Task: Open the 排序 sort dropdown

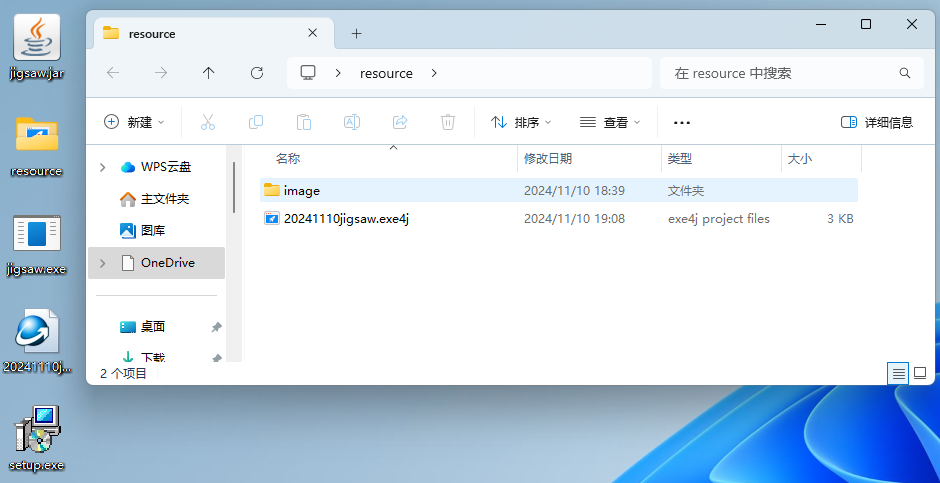Action: click(x=521, y=122)
